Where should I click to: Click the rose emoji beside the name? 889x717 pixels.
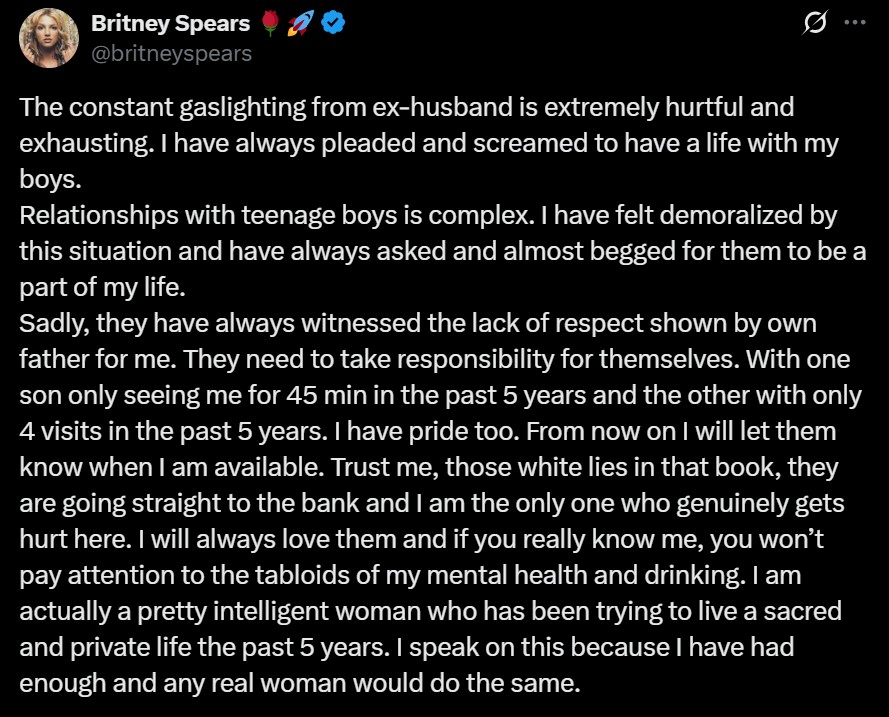[x=270, y=24]
